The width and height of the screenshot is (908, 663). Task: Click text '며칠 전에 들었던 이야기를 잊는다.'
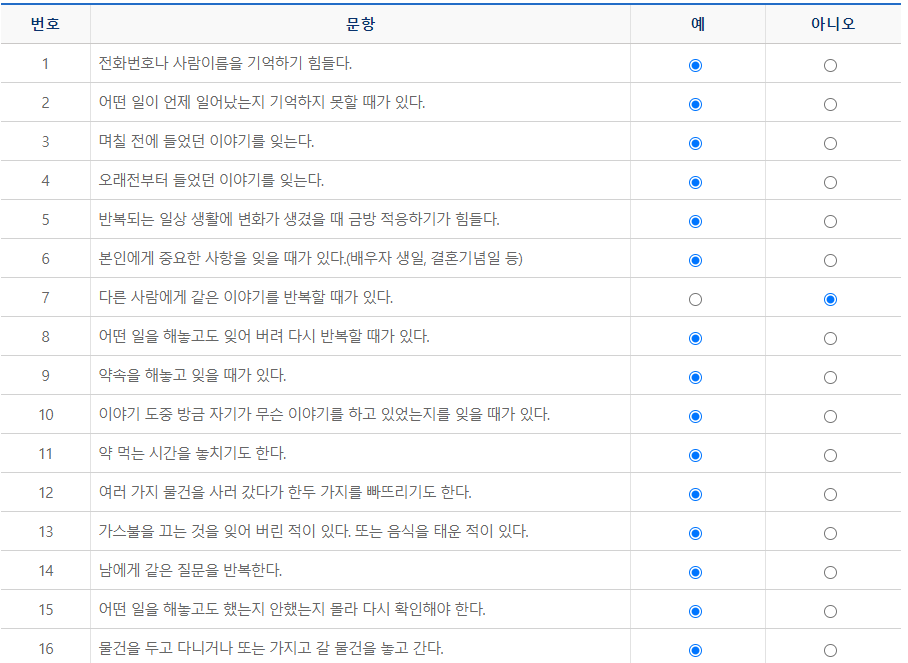(x=206, y=141)
